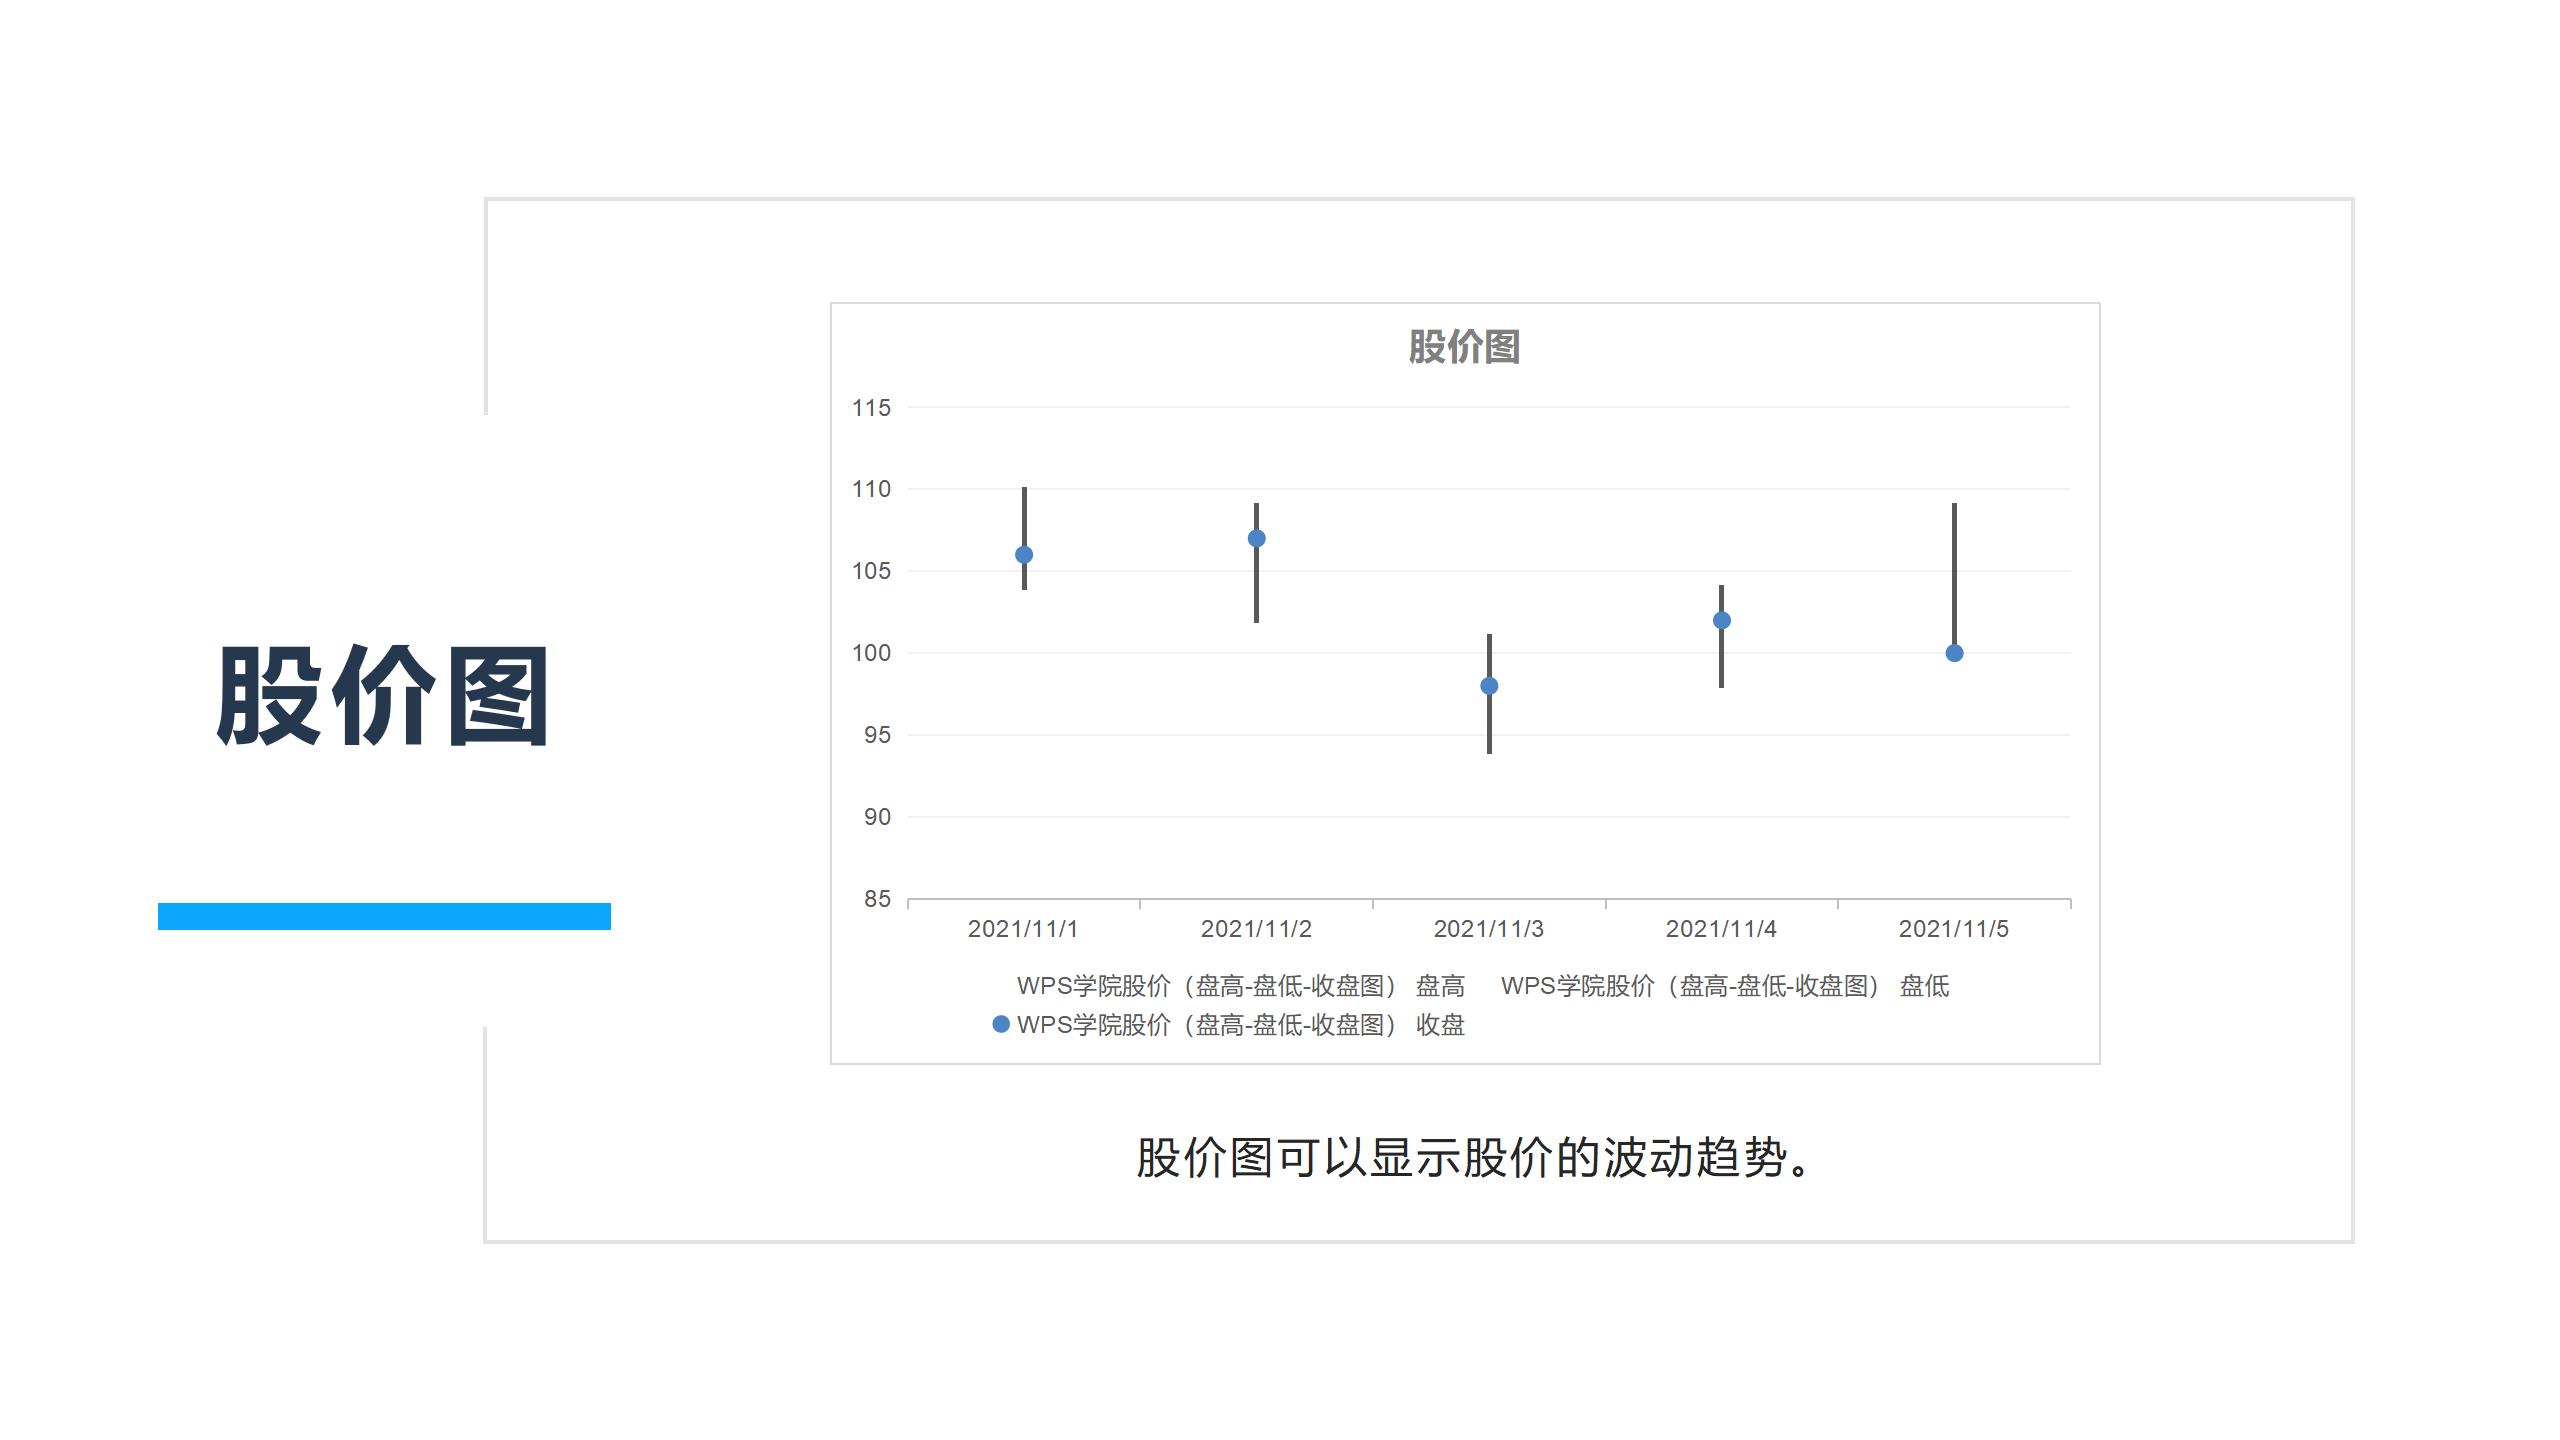Click the y-axis value 110
Screen dimensions: 2560x1440
point(871,489)
